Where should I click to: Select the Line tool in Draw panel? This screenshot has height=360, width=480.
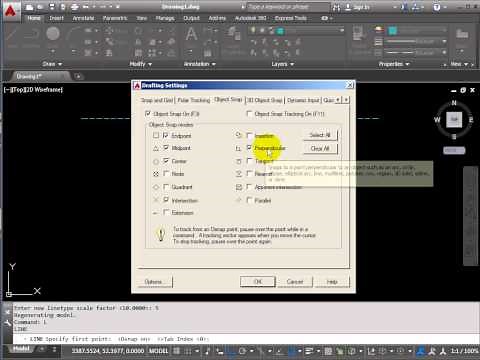point(11,34)
